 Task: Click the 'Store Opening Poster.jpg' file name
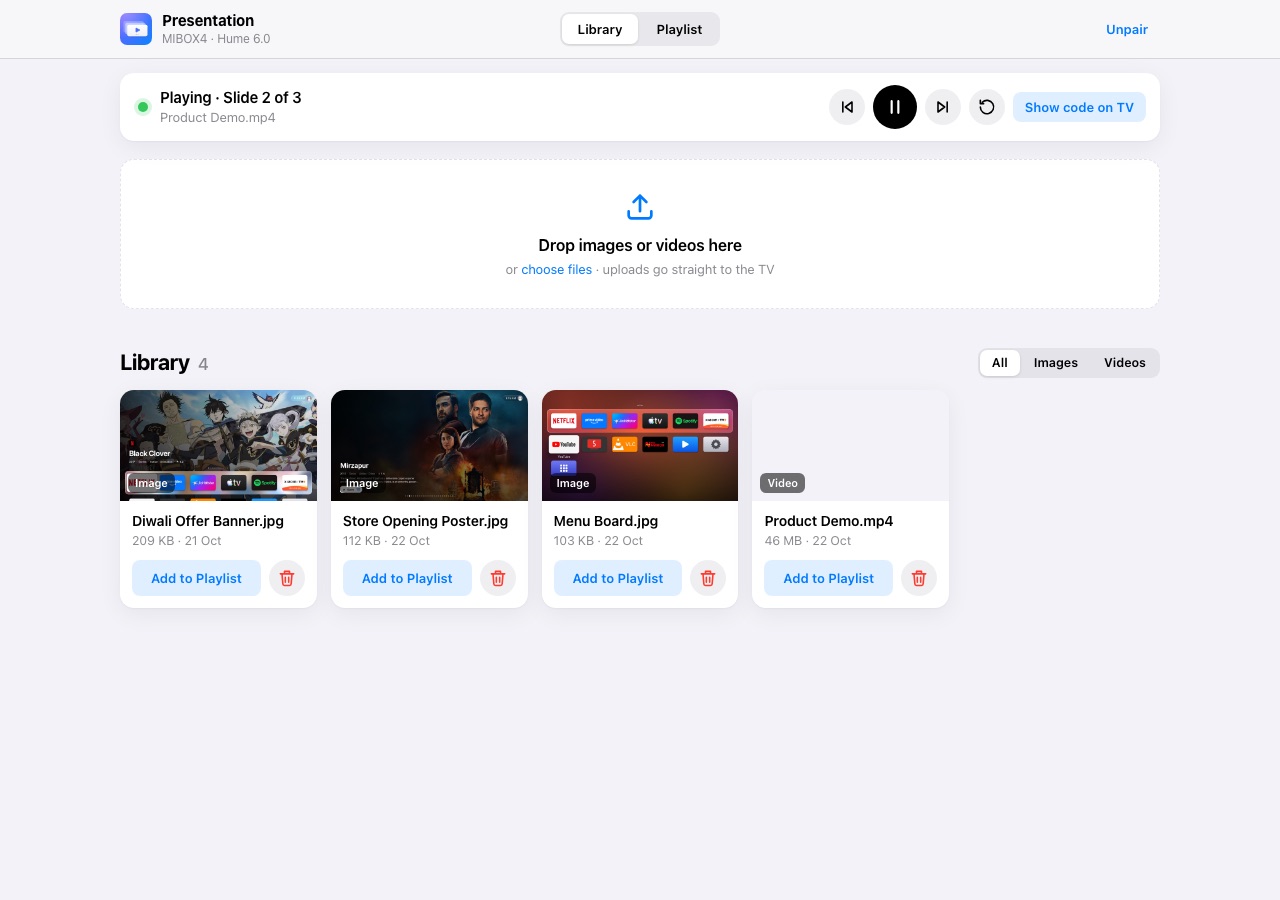425,521
